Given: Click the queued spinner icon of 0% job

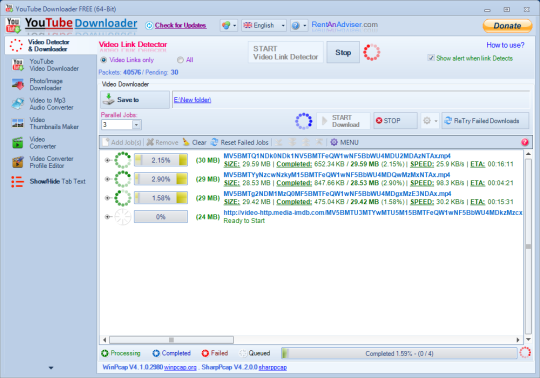Looking at the screenshot, I should 123,217.
